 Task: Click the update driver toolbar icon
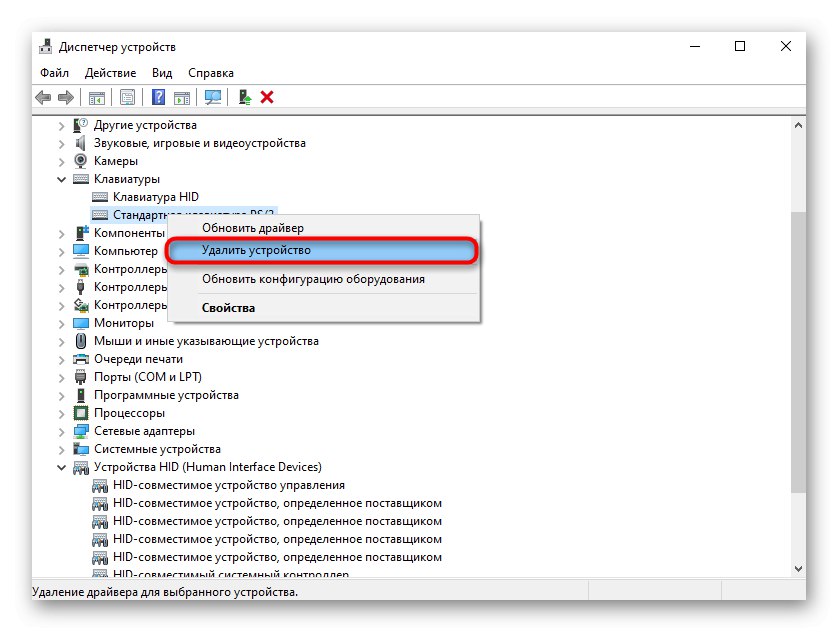click(x=245, y=97)
